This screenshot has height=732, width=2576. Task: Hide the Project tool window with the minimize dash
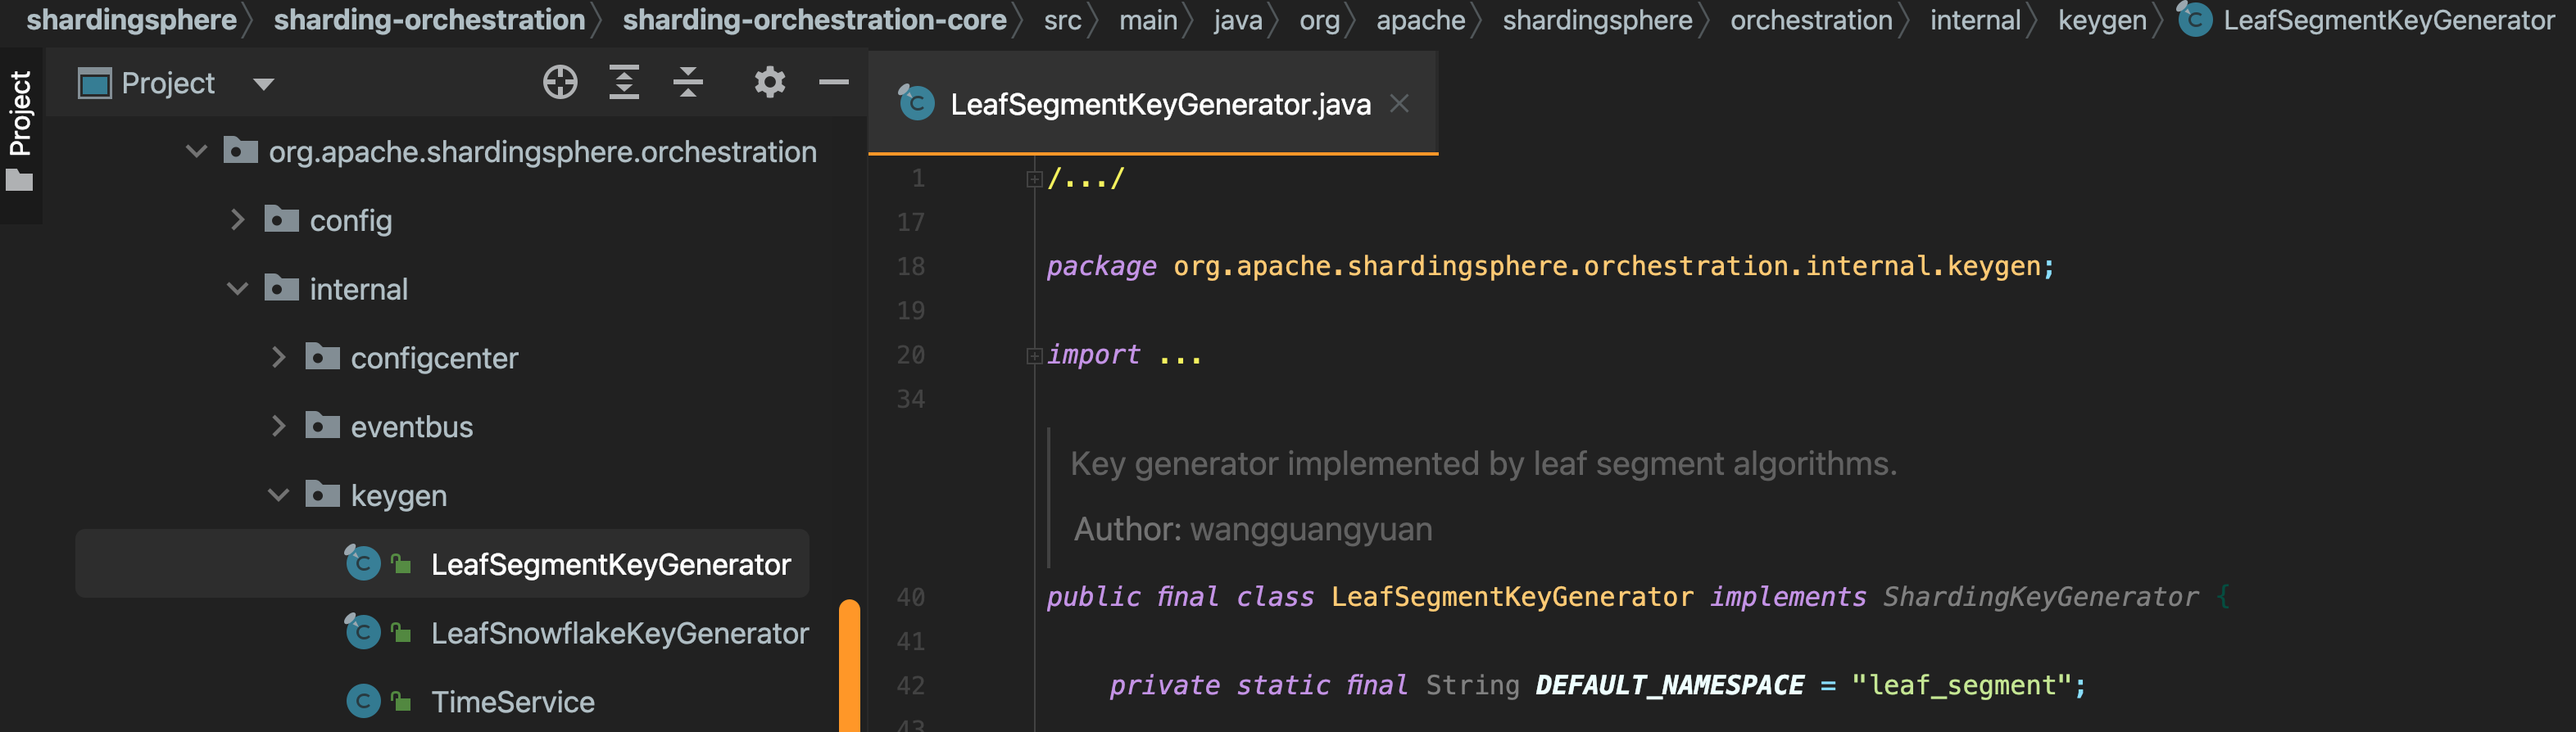[x=833, y=82]
